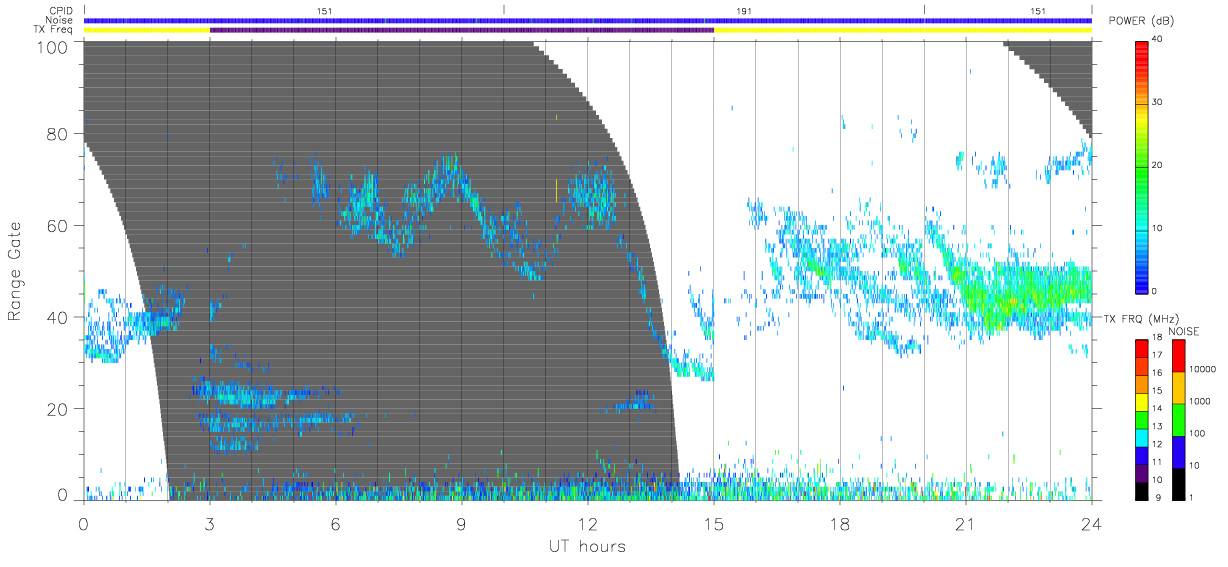Click the '40' tick on the POWER scale
This screenshot has height=567, width=1228.
pyautogui.click(x=1157, y=40)
